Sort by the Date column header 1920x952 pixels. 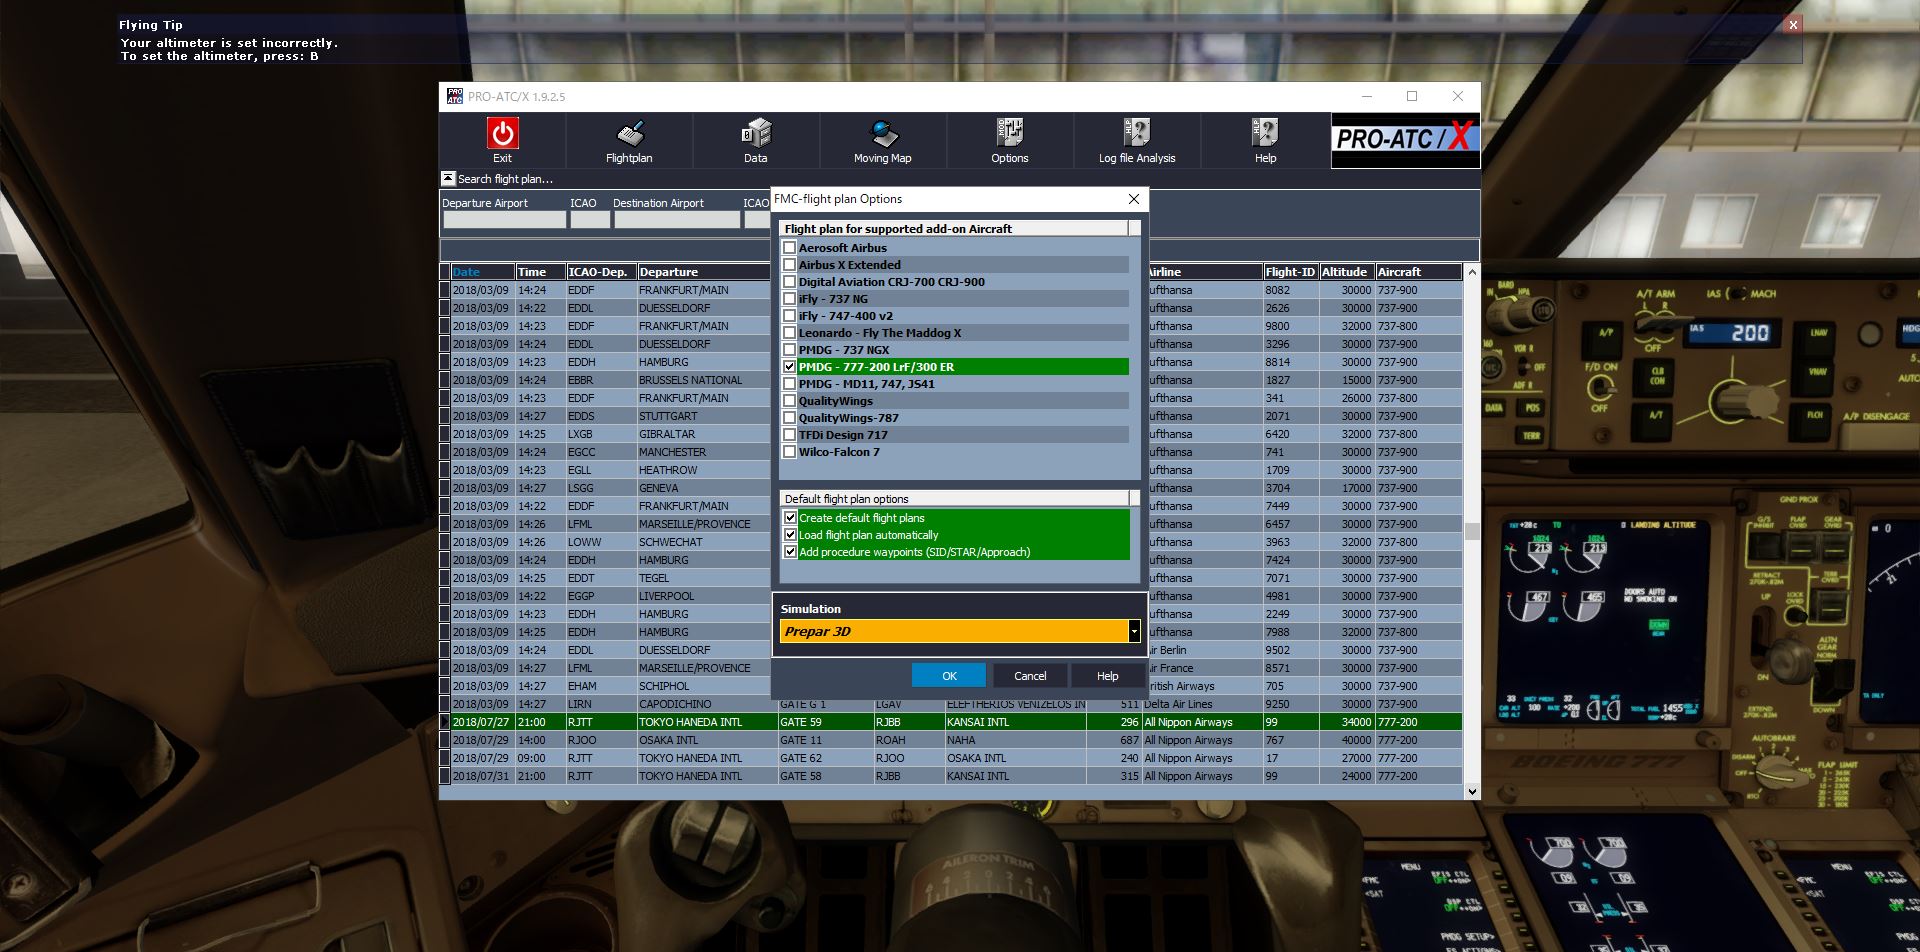482,272
